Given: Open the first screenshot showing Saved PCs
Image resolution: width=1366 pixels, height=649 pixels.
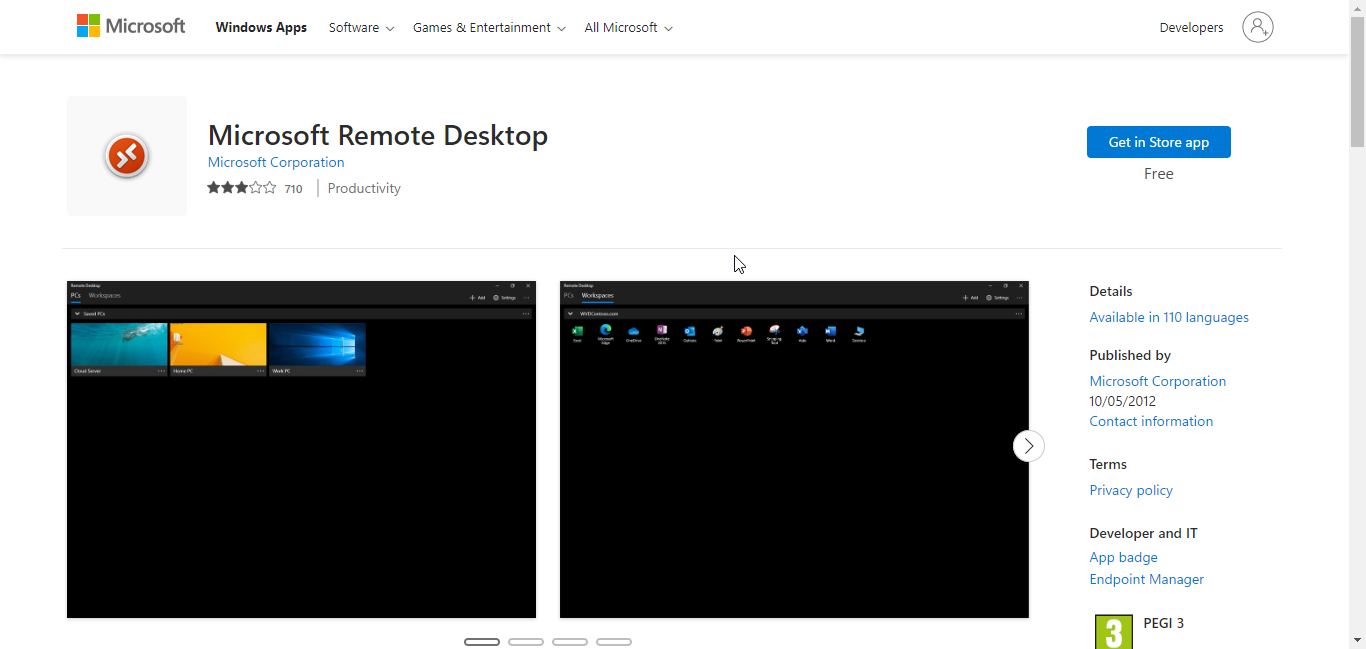Looking at the screenshot, I should tap(301, 449).
